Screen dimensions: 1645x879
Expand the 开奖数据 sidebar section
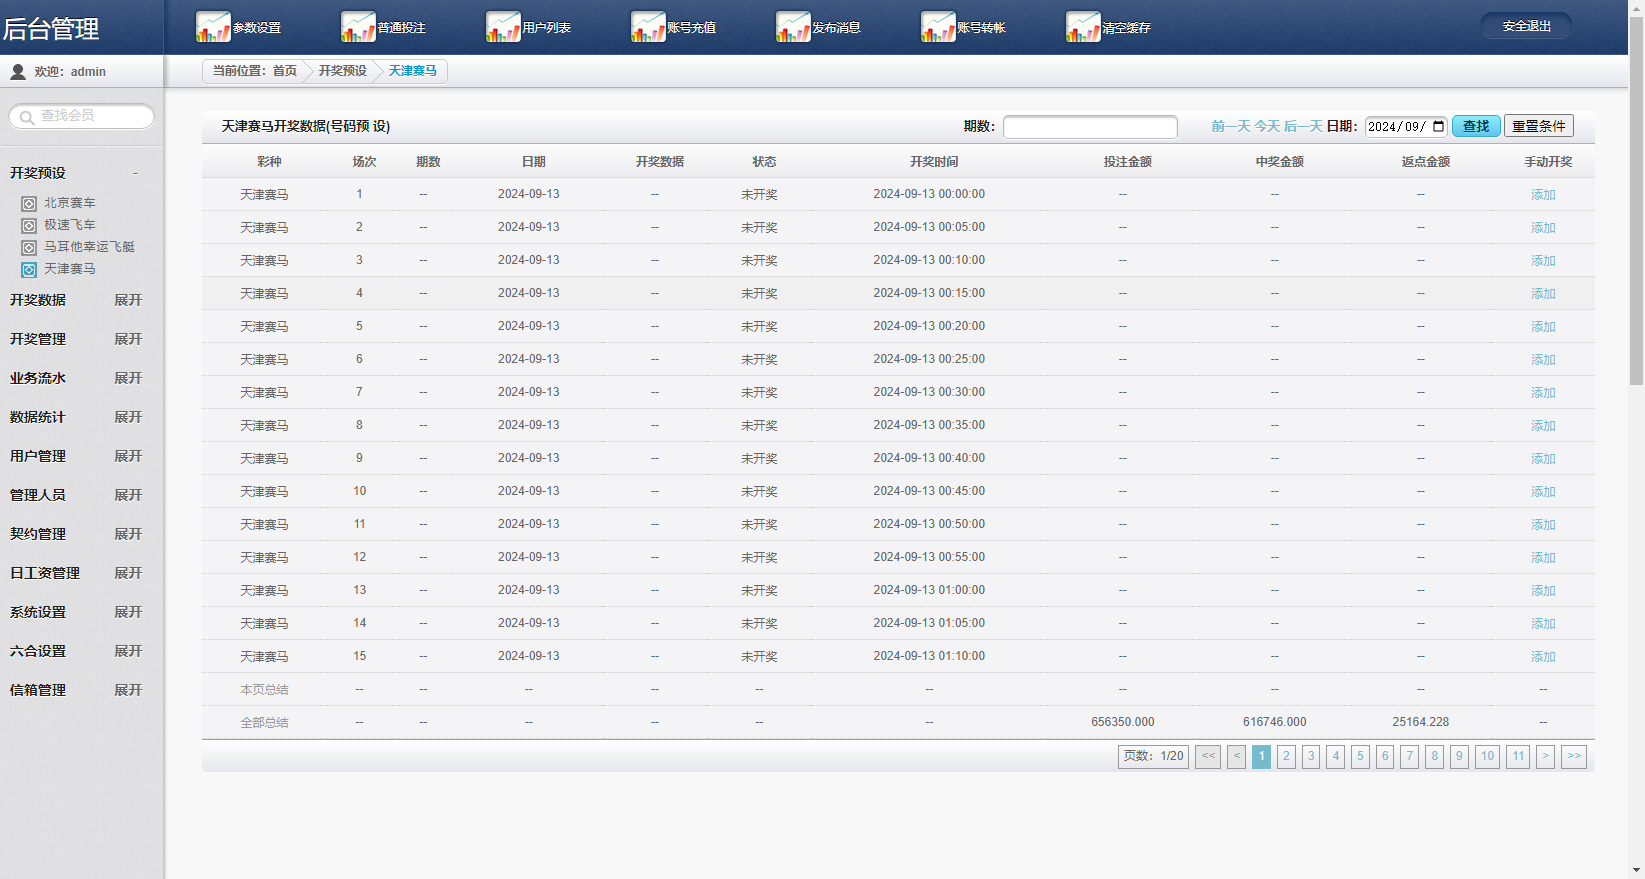pyautogui.click(x=128, y=300)
